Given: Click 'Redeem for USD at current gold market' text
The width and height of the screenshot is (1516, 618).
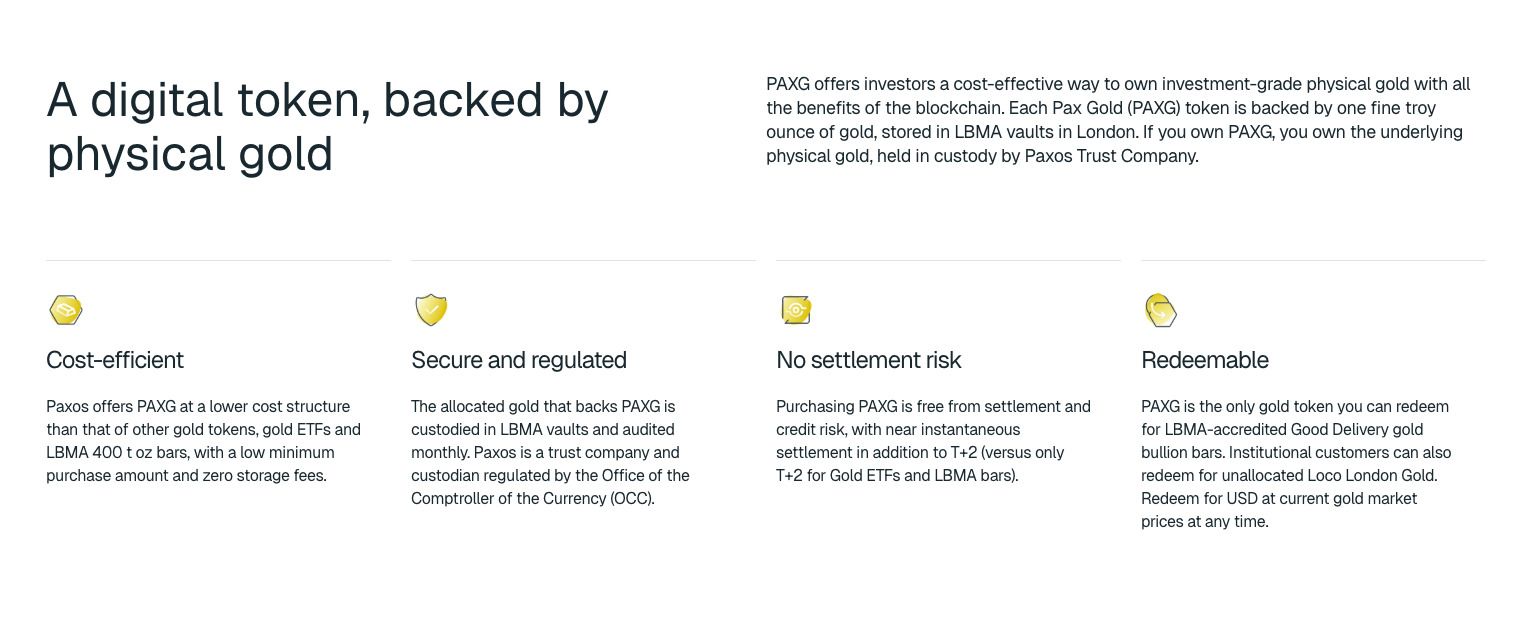Looking at the screenshot, I should [1279, 499].
